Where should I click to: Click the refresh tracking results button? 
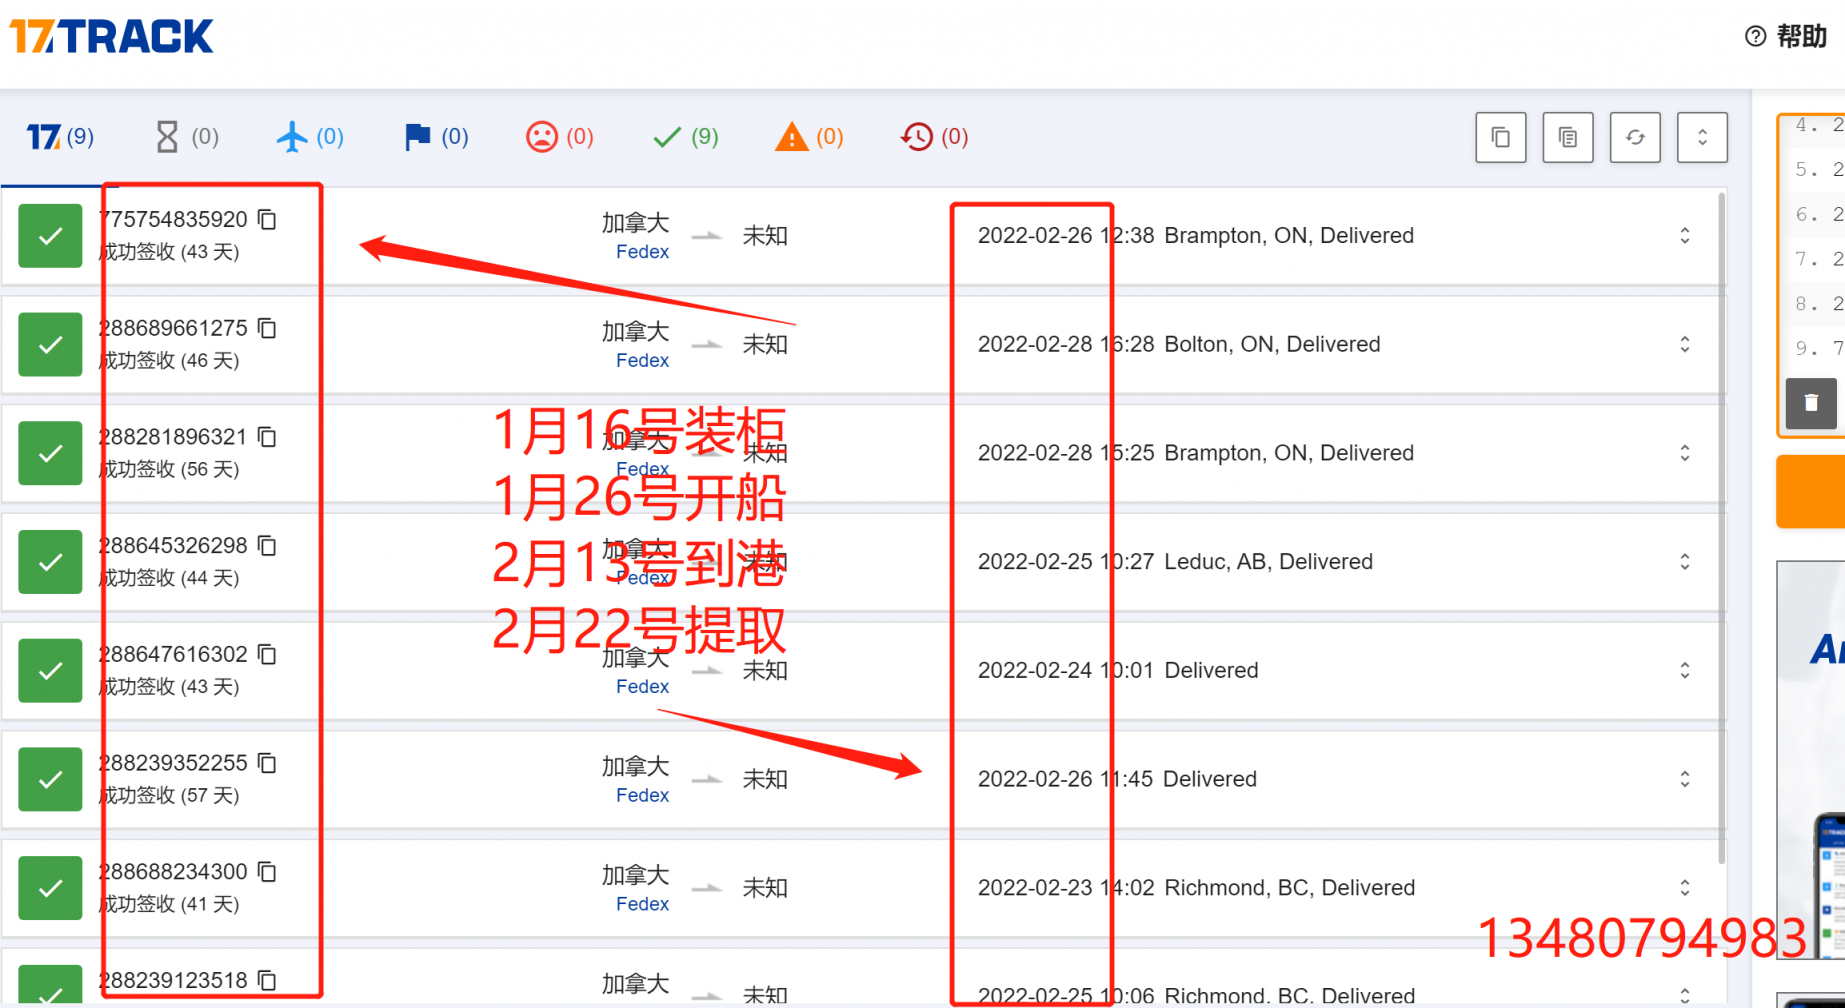[x=1635, y=137]
